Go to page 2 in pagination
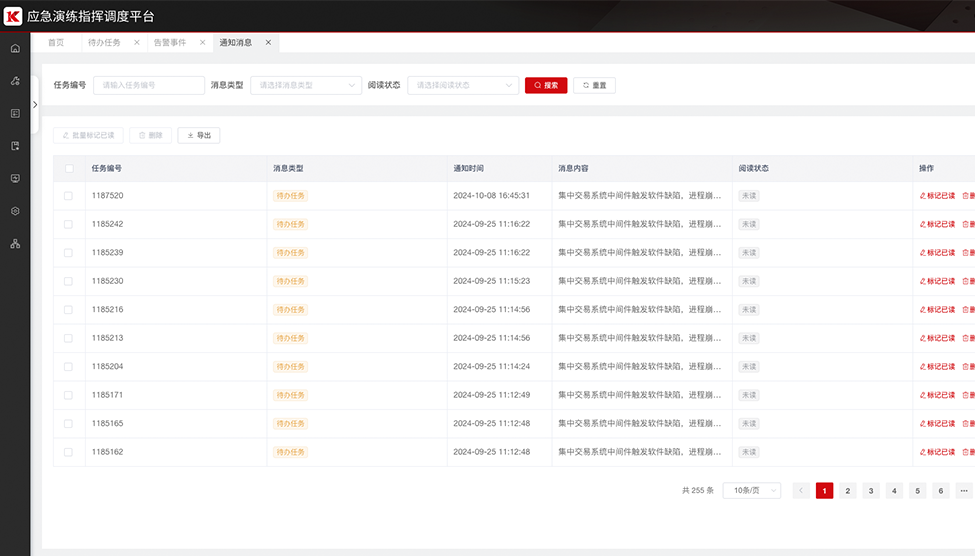This screenshot has width=975, height=556. click(848, 491)
